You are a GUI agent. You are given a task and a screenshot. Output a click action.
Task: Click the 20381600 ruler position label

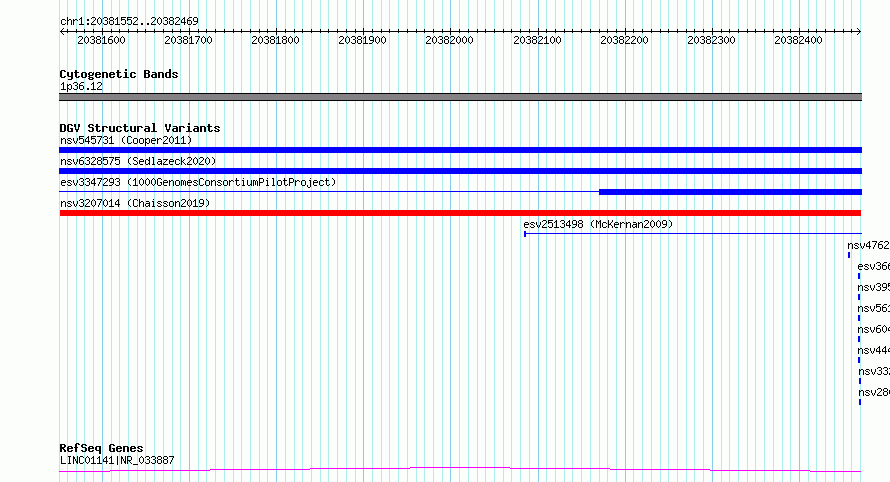[101, 40]
